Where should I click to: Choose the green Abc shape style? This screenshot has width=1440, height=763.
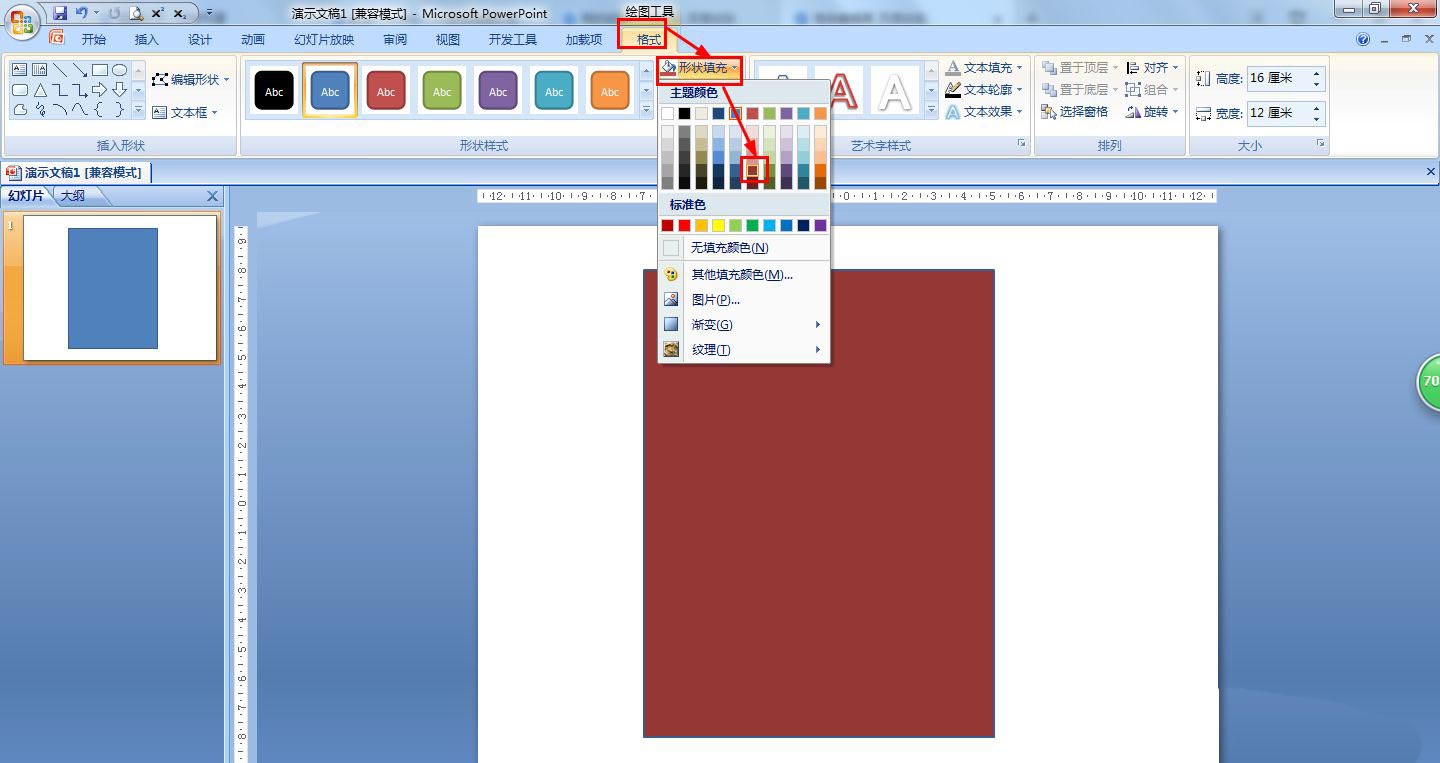tap(442, 91)
